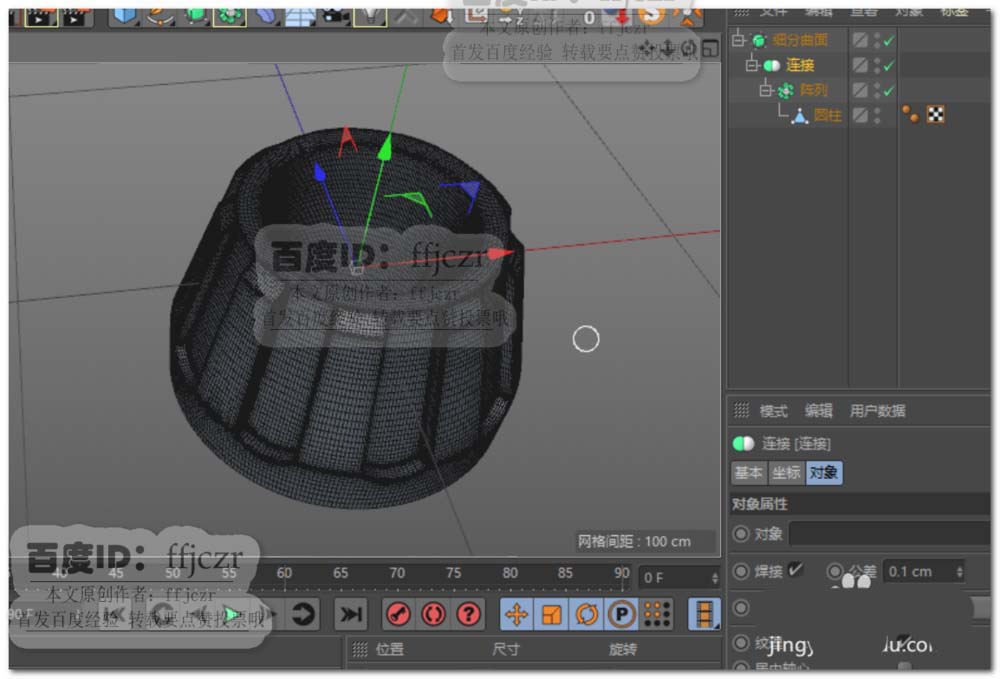The height and width of the screenshot is (679, 1000).
Task: Click the keyframe selection question mark button
Action: [469, 614]
